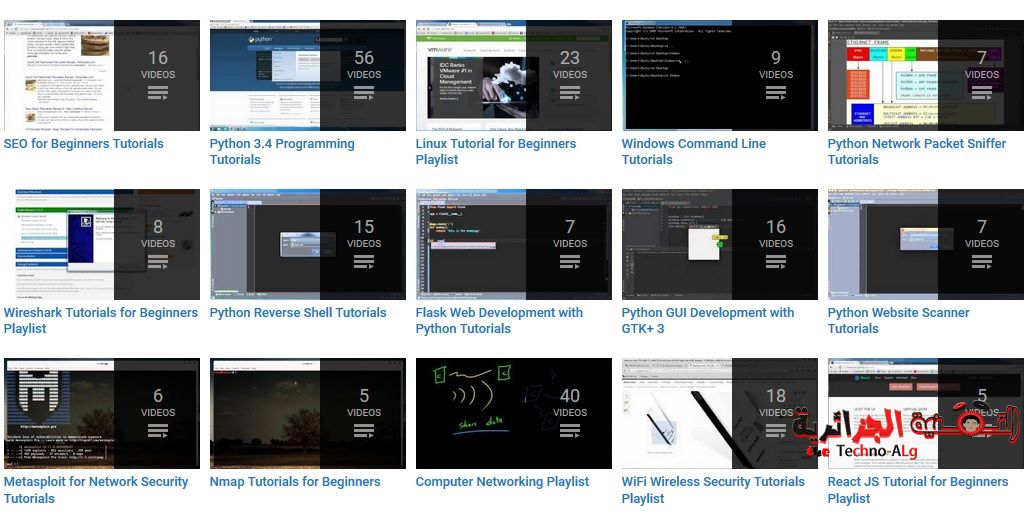The width and height of the screenshot is (1027, 515).
Task: Click playlist icon on Python Reverse Shell thumbnail
Action: (x=364, y=262)
